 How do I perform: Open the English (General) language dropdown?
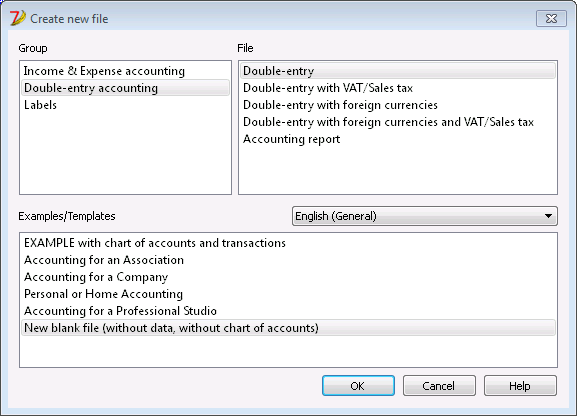tap(425, 216)
